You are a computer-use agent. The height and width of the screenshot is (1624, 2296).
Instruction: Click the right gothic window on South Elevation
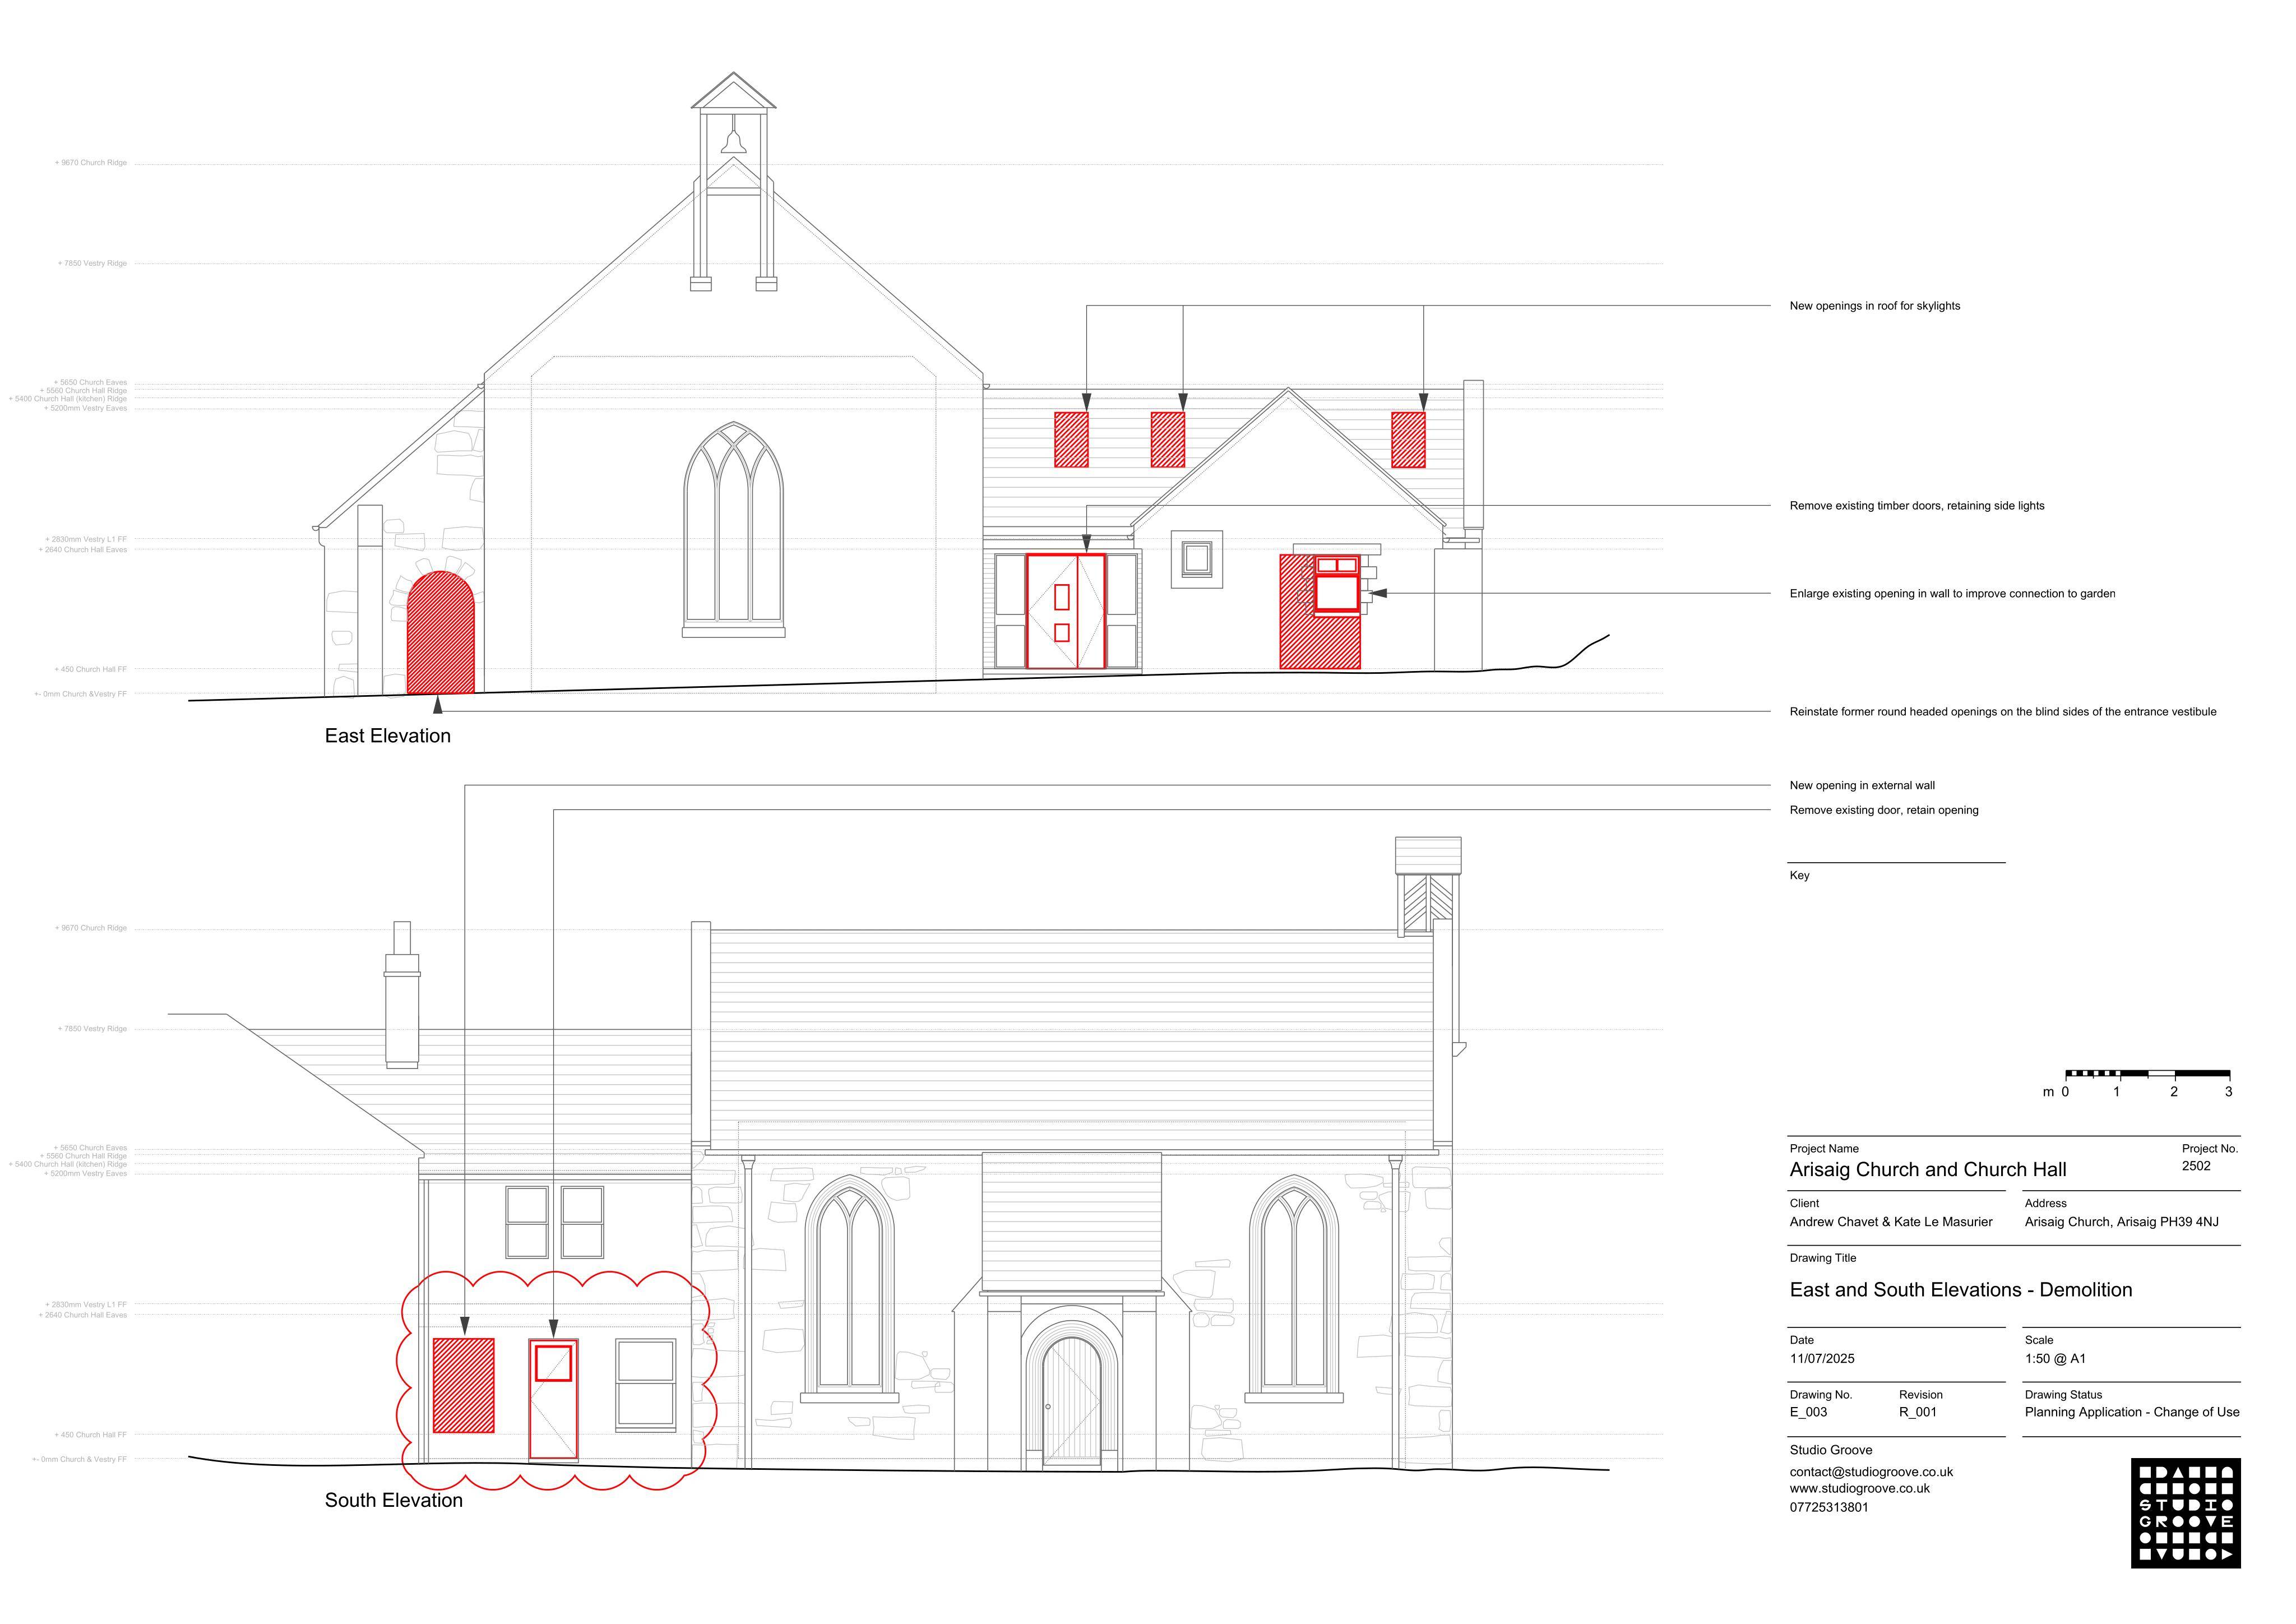pos(1294,1288)
